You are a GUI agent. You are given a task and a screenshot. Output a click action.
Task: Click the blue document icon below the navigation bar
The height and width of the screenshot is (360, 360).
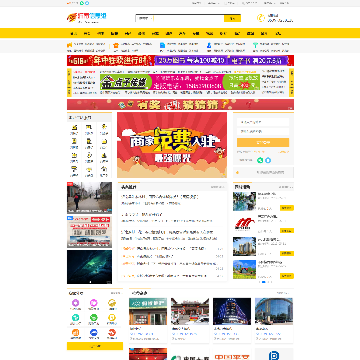pos(162,45)
